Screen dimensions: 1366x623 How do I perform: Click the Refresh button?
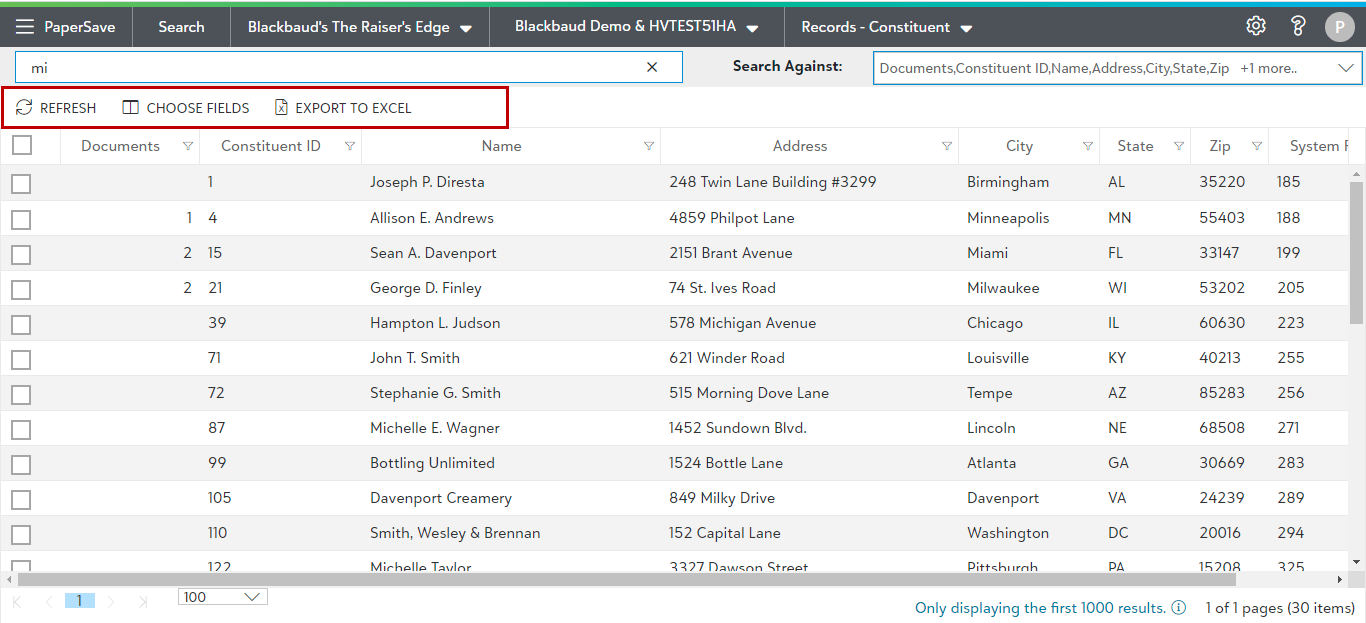[57, 108]
